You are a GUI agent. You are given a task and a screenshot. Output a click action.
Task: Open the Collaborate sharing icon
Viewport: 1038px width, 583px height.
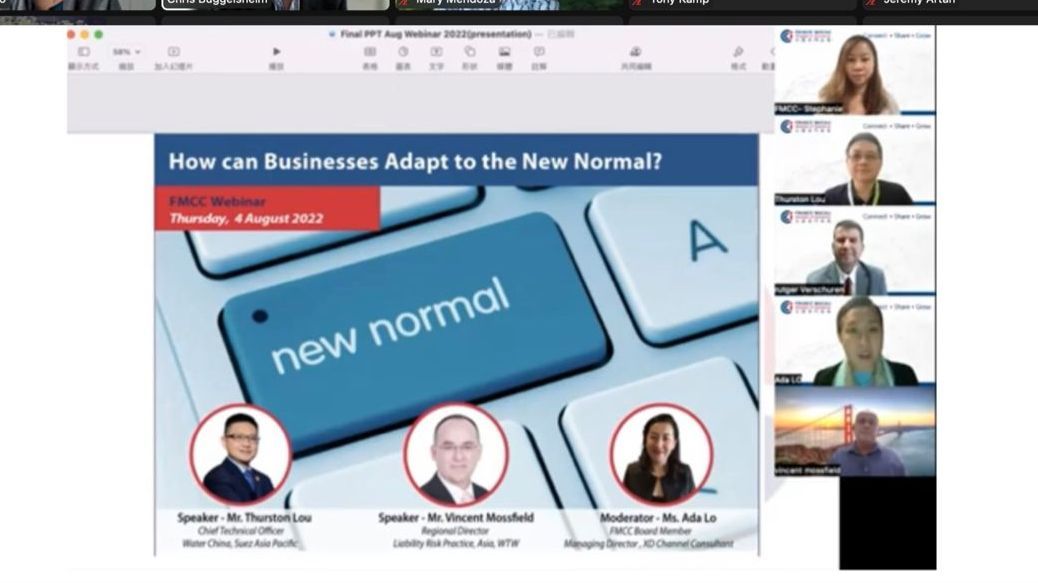(635, 52)
